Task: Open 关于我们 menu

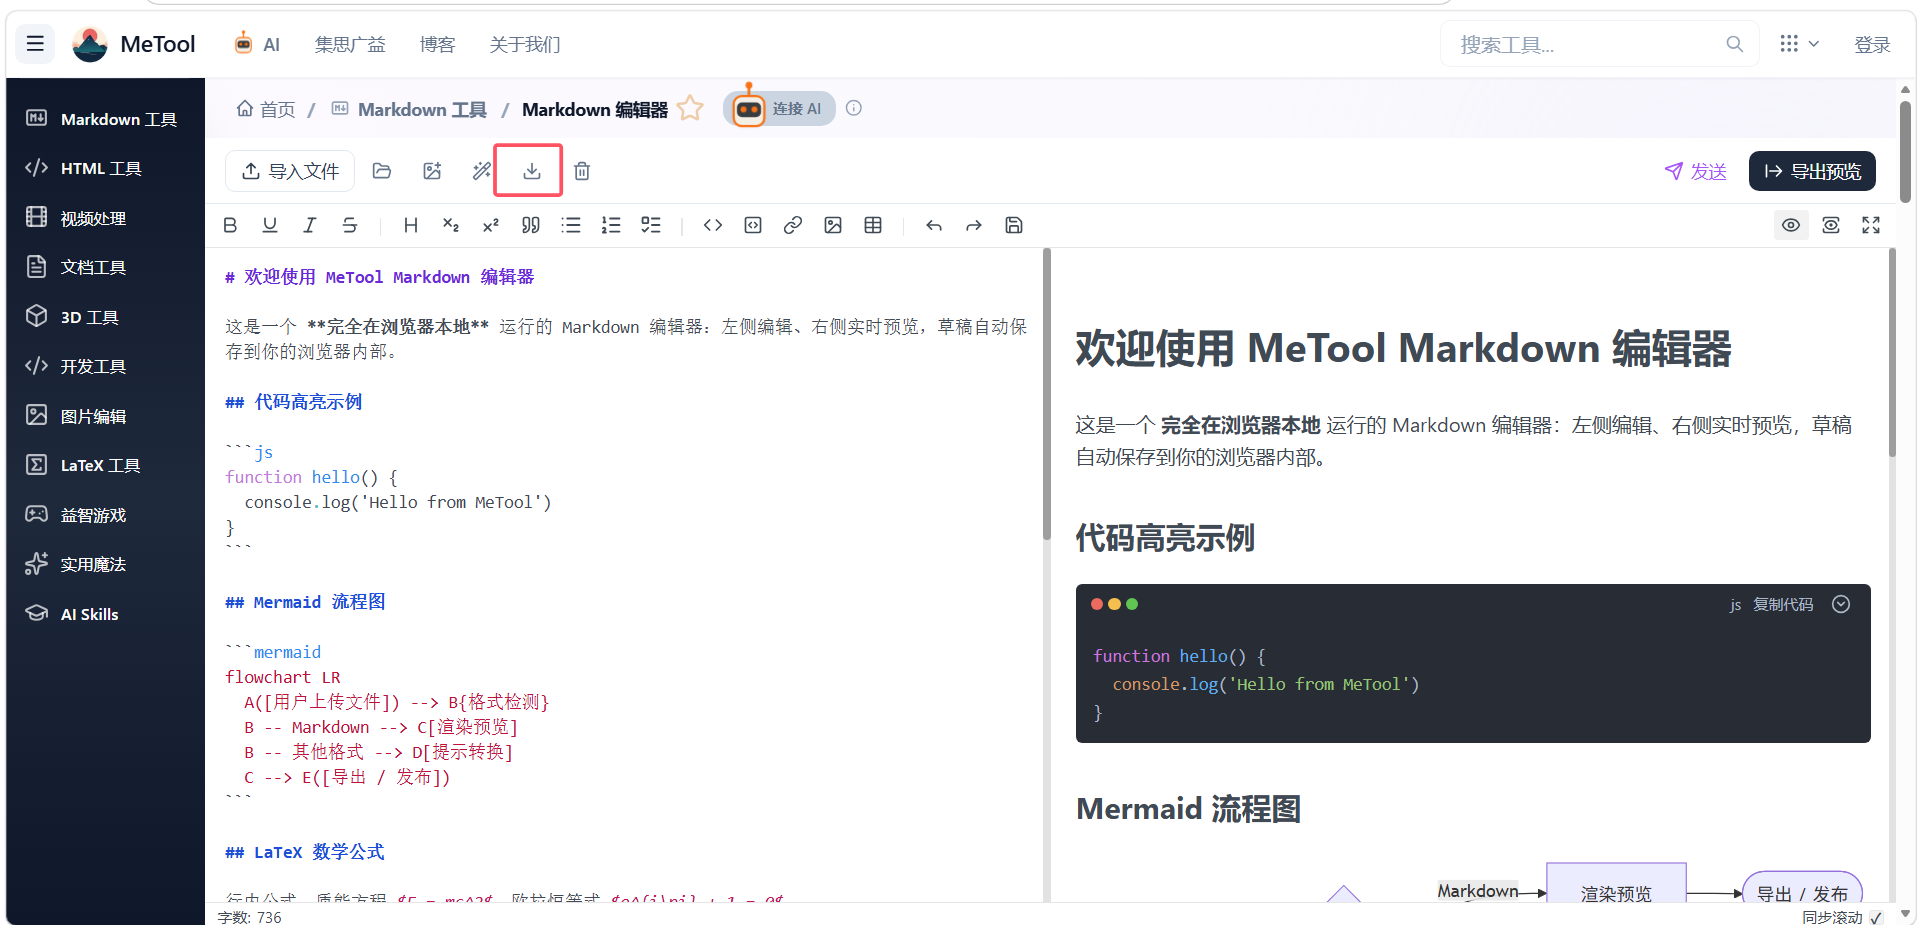Action: coord(525,44)
